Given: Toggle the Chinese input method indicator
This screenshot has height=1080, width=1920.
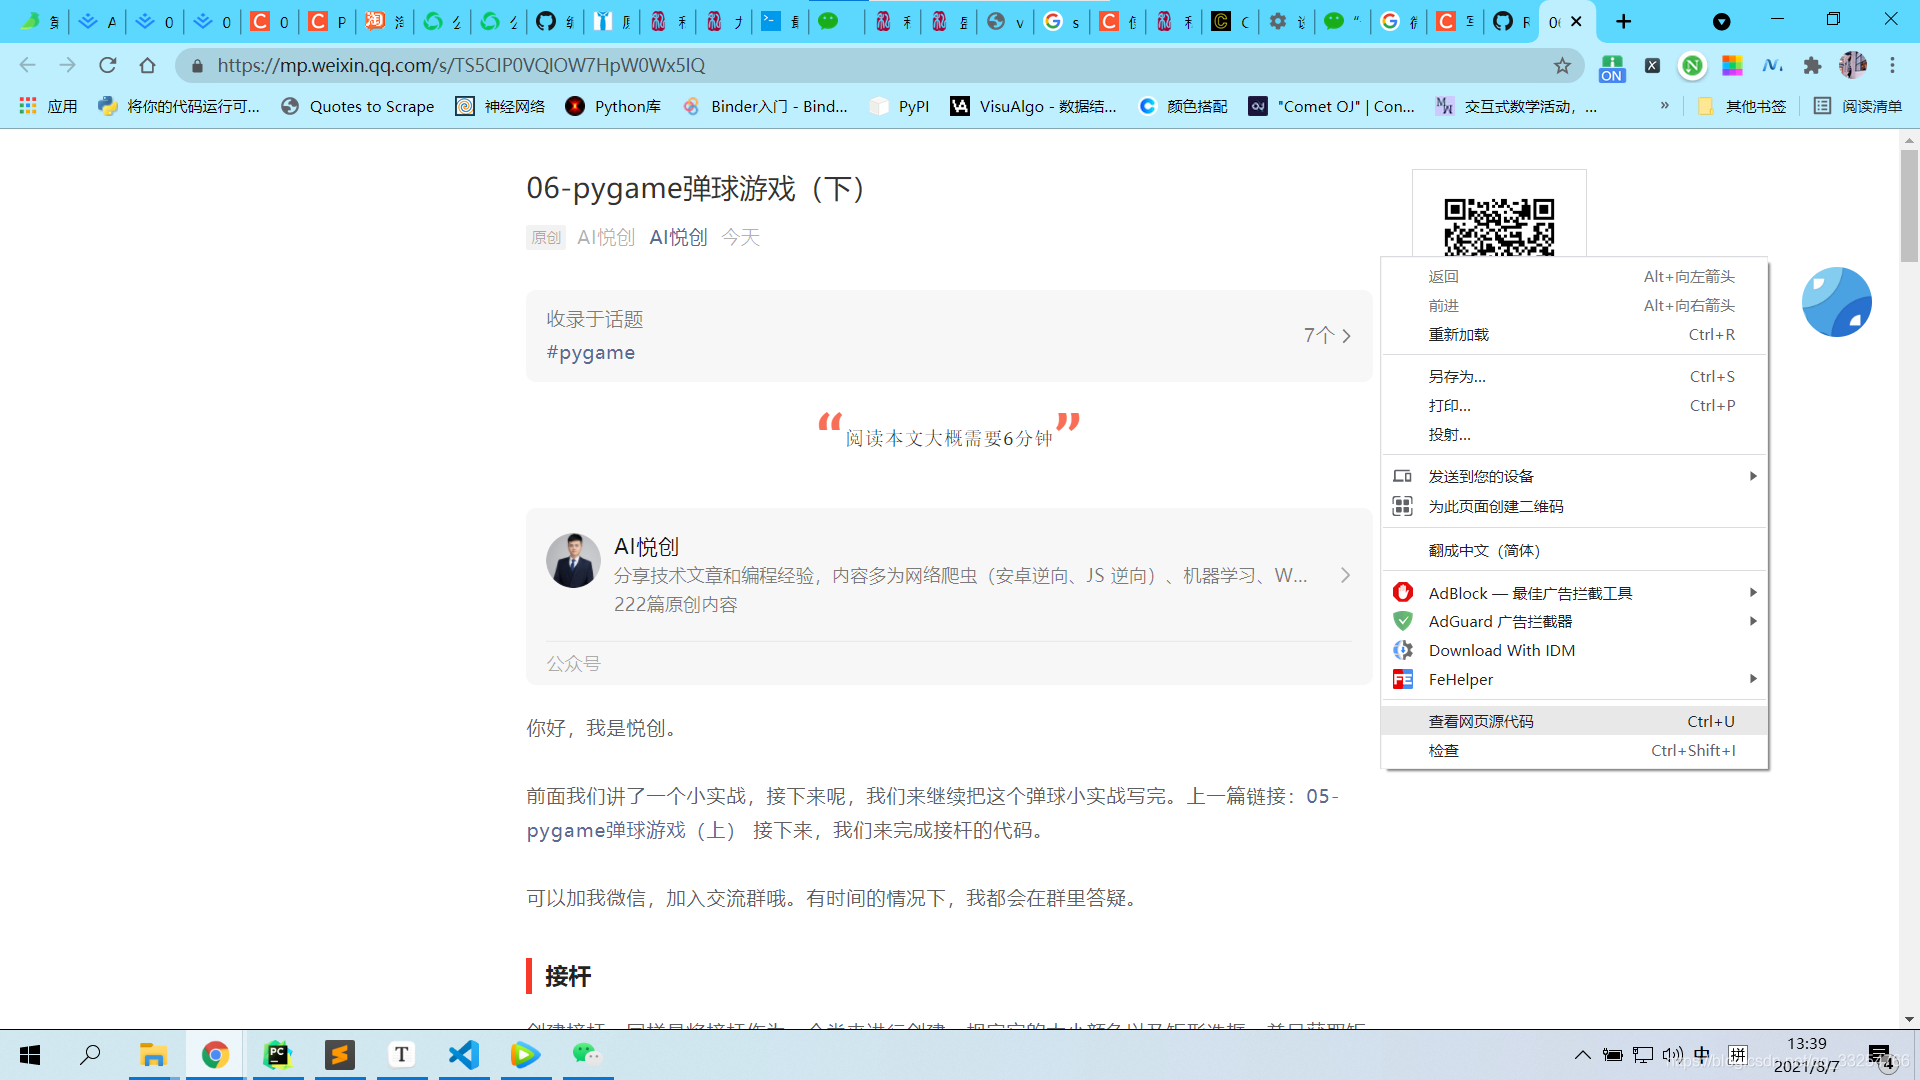Looking at the screenshot, I should [x=1702, y=1055].
